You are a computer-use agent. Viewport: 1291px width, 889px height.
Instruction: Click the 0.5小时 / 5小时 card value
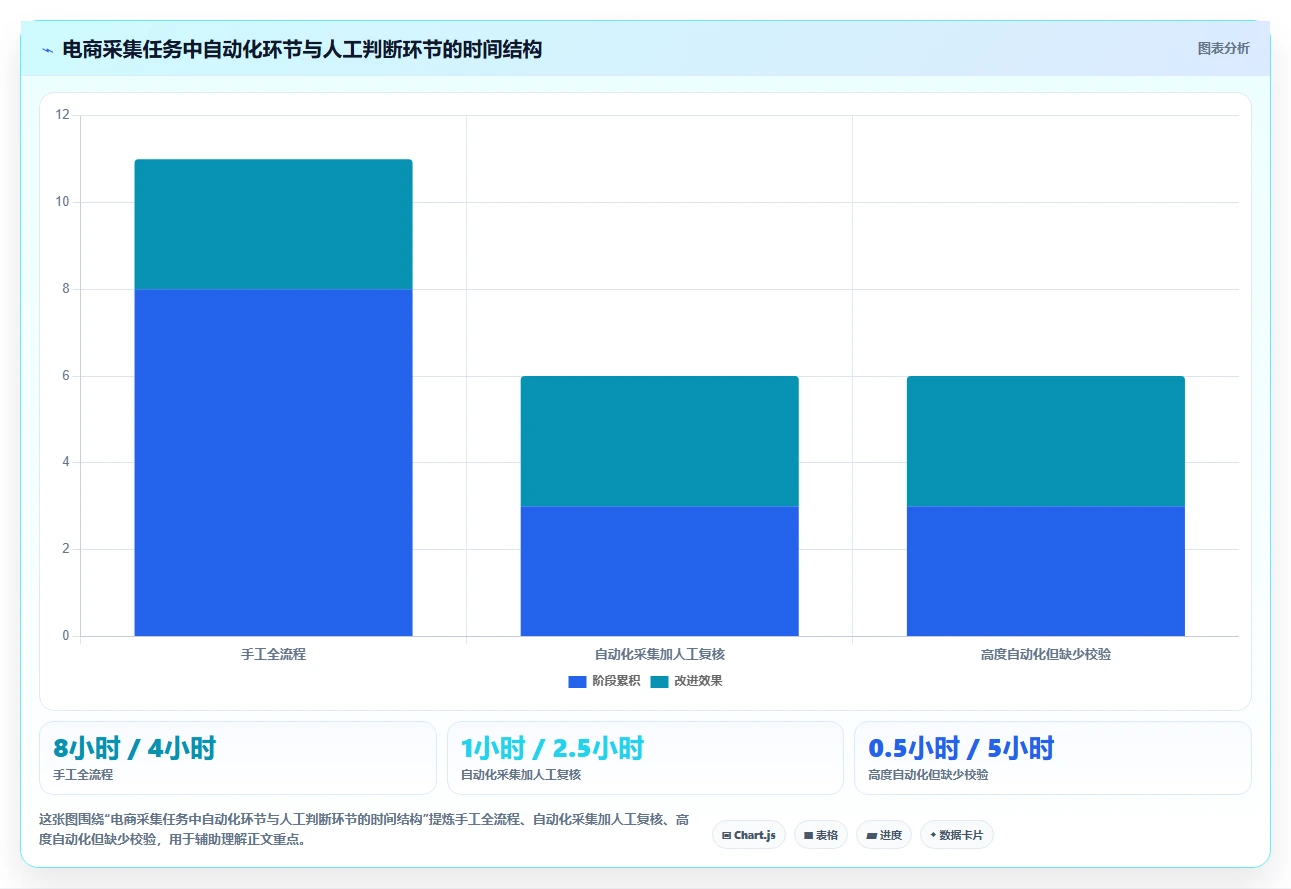[x=961, y=748]
